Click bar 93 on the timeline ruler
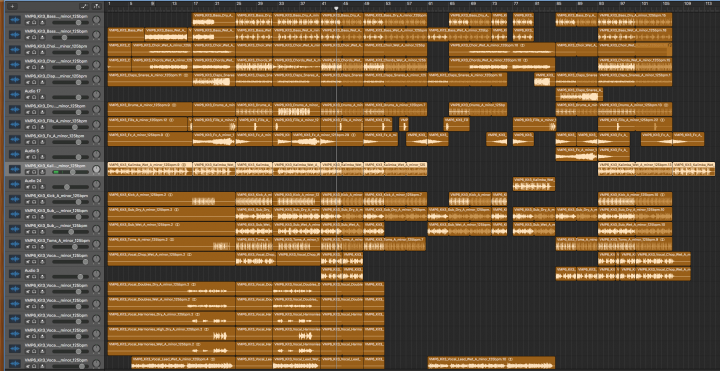 click(x=601, y=4)
